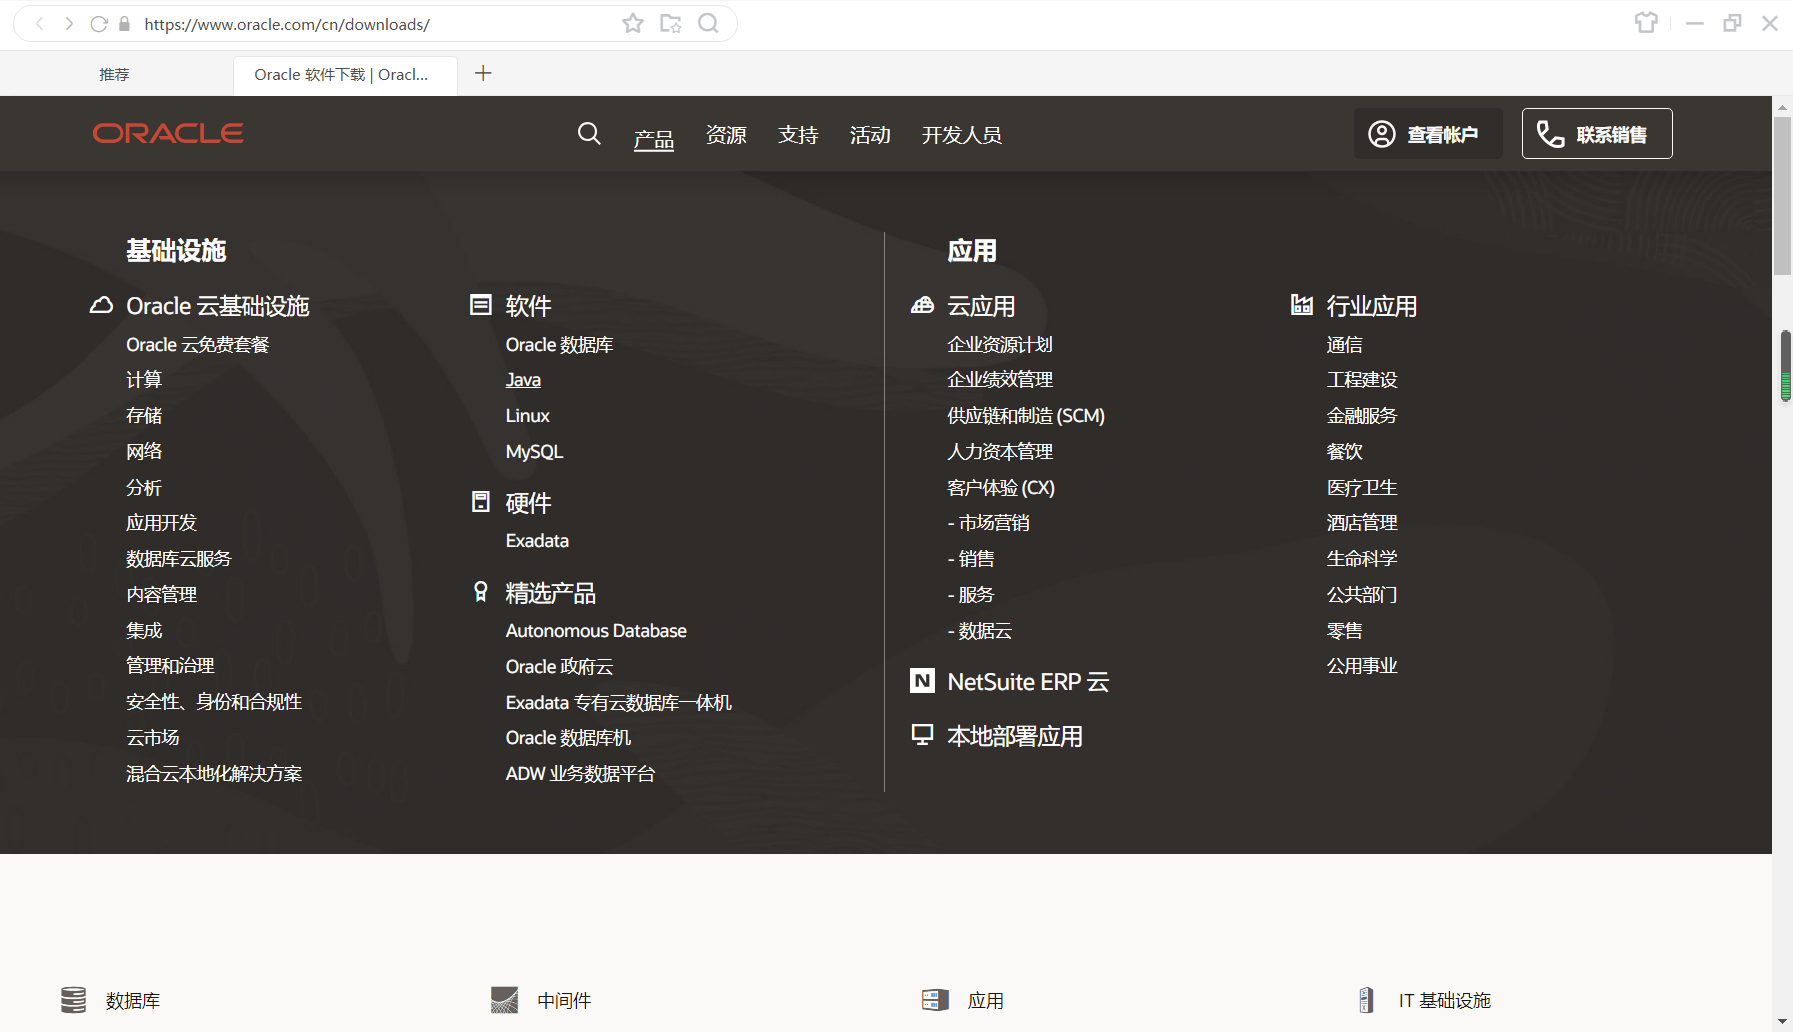Image resolution: width=1793 pixels, height=1033 pixels.
Task: Bookmark page with the star icon
Action: [x=633, y=23]
